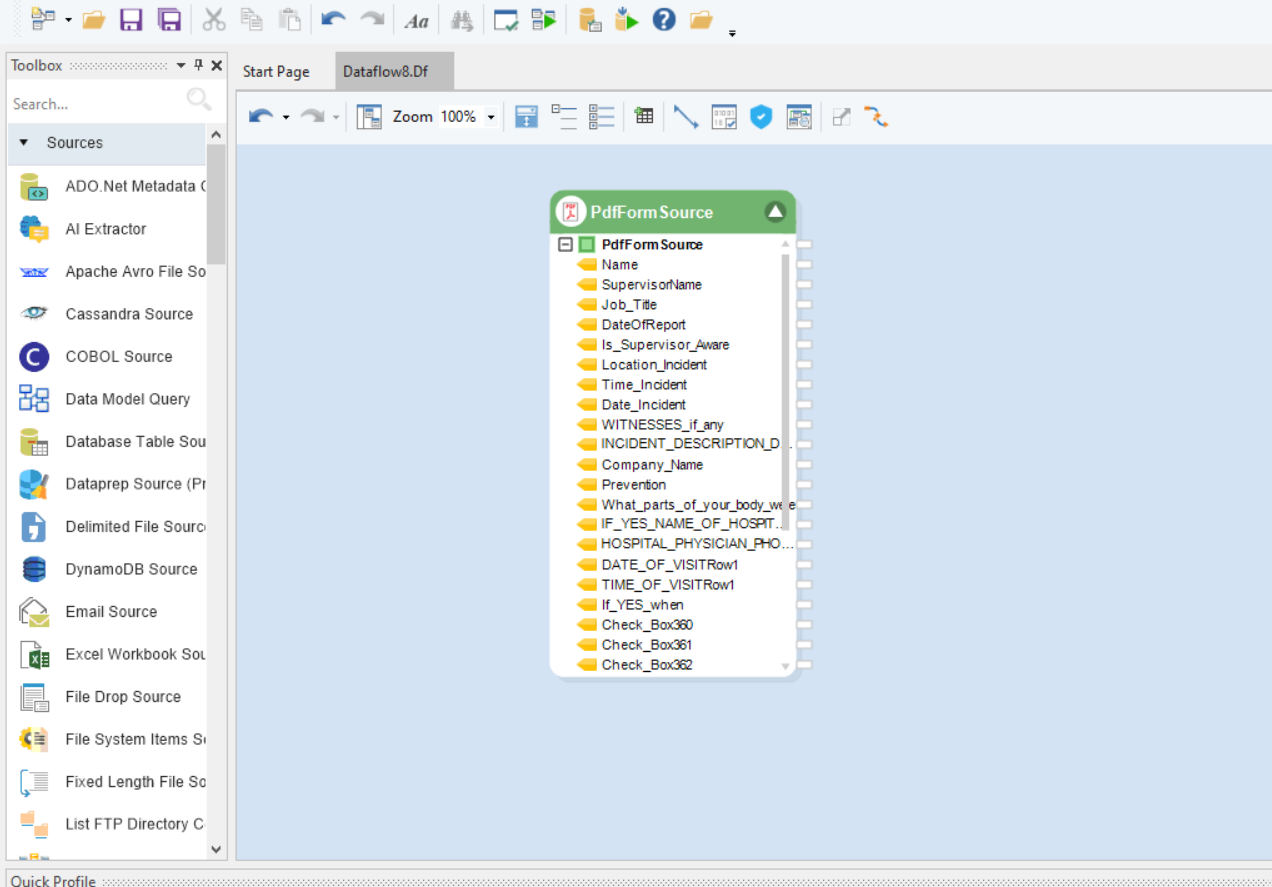This screenshot has height=887, width=1272.
Task: Click the Toolbox scrollbar down arrow
Action: [216, 849]
